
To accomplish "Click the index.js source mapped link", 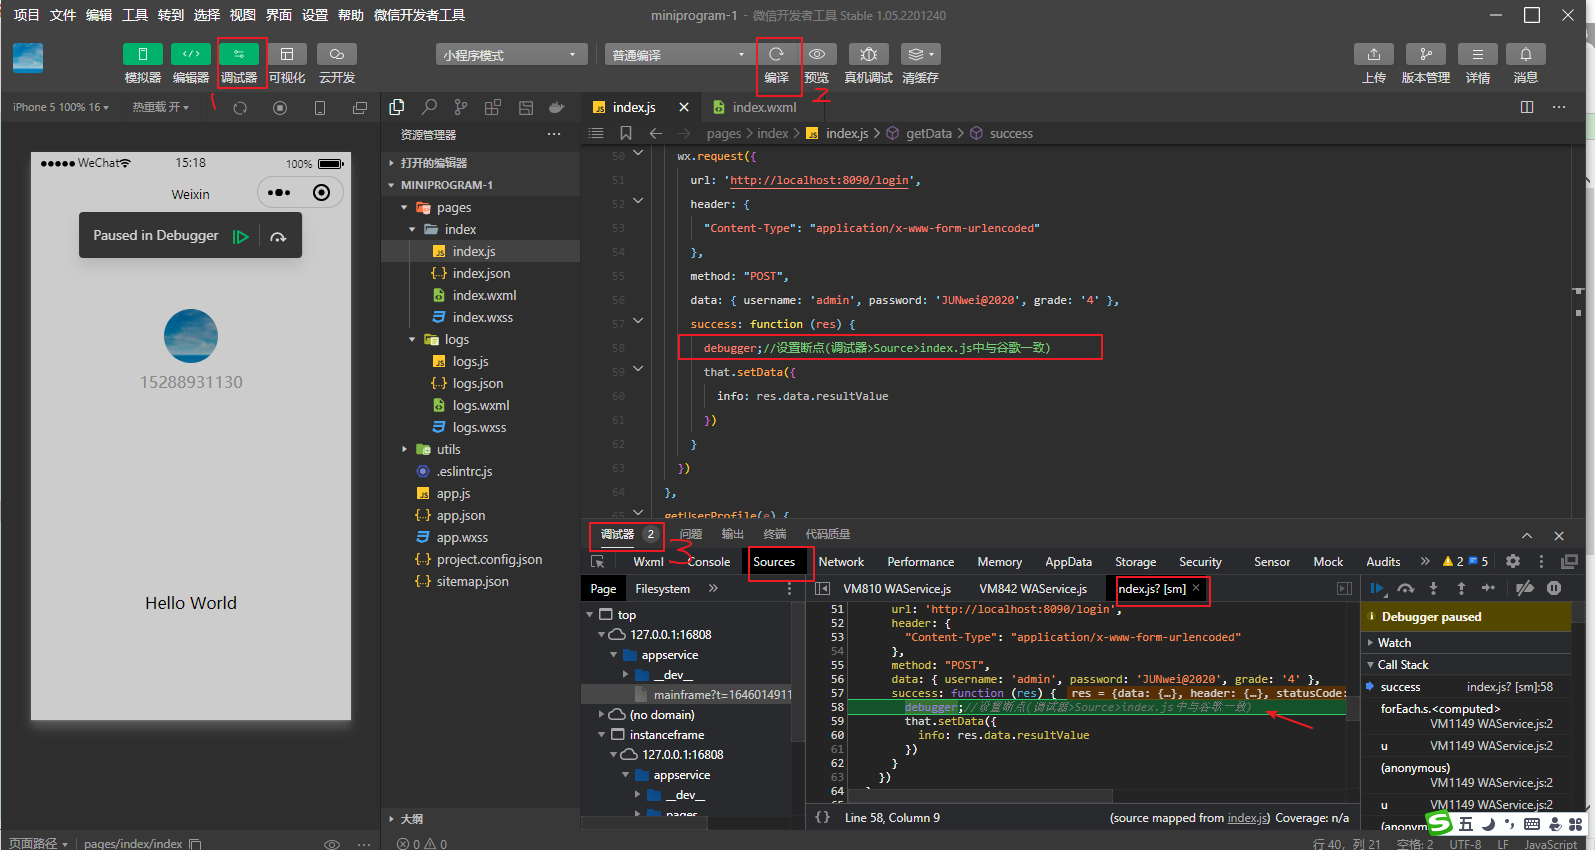I will (1248, 818).
